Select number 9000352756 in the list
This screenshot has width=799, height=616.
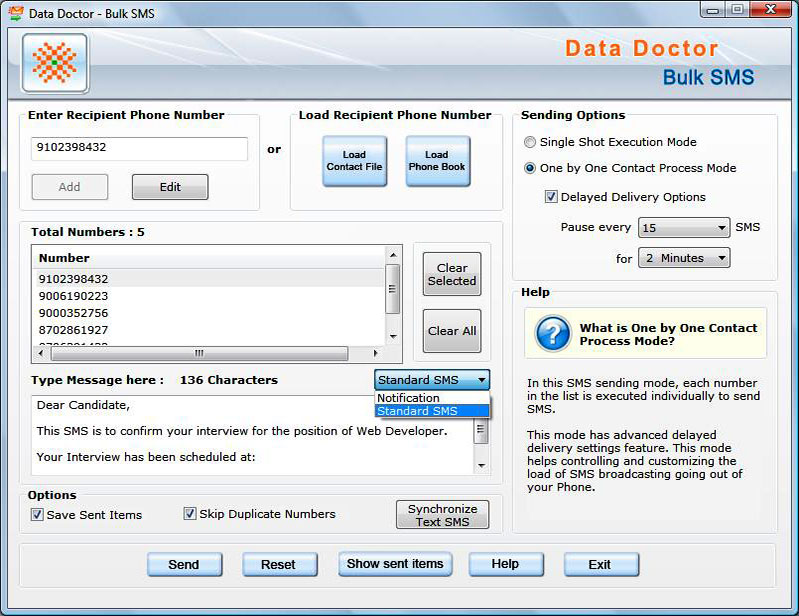click(x=208, y=313)
